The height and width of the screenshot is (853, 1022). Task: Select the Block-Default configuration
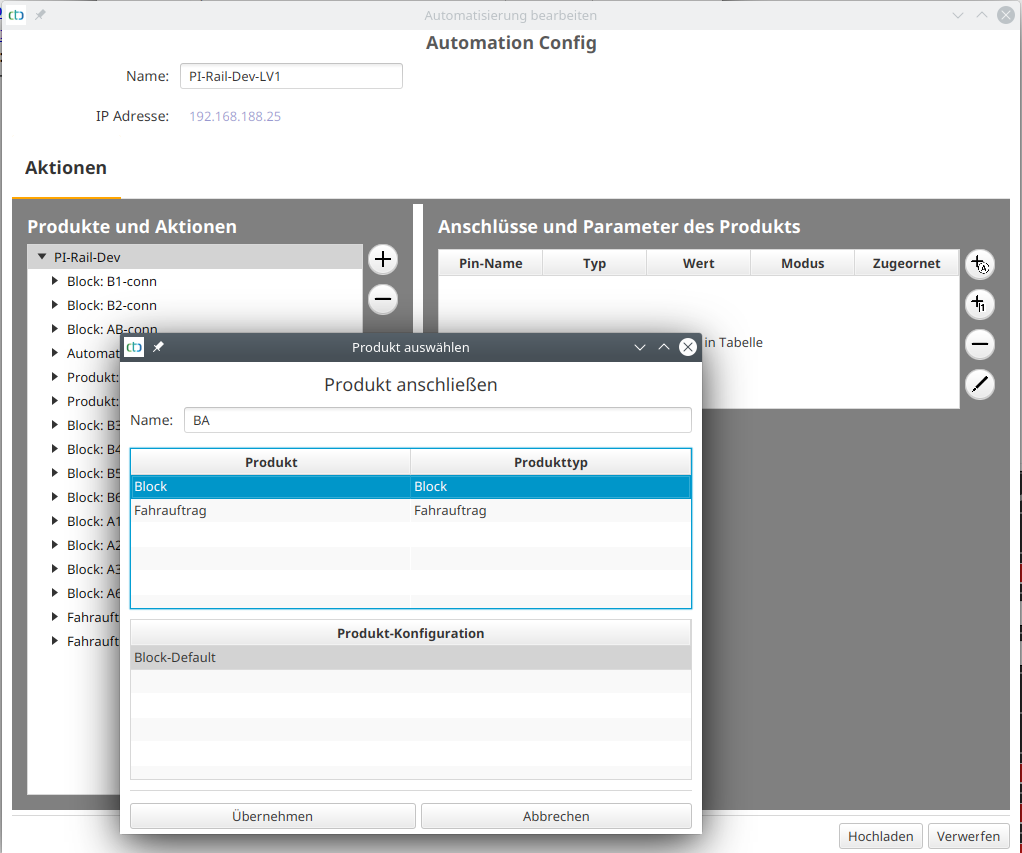(x=410, y=658)
